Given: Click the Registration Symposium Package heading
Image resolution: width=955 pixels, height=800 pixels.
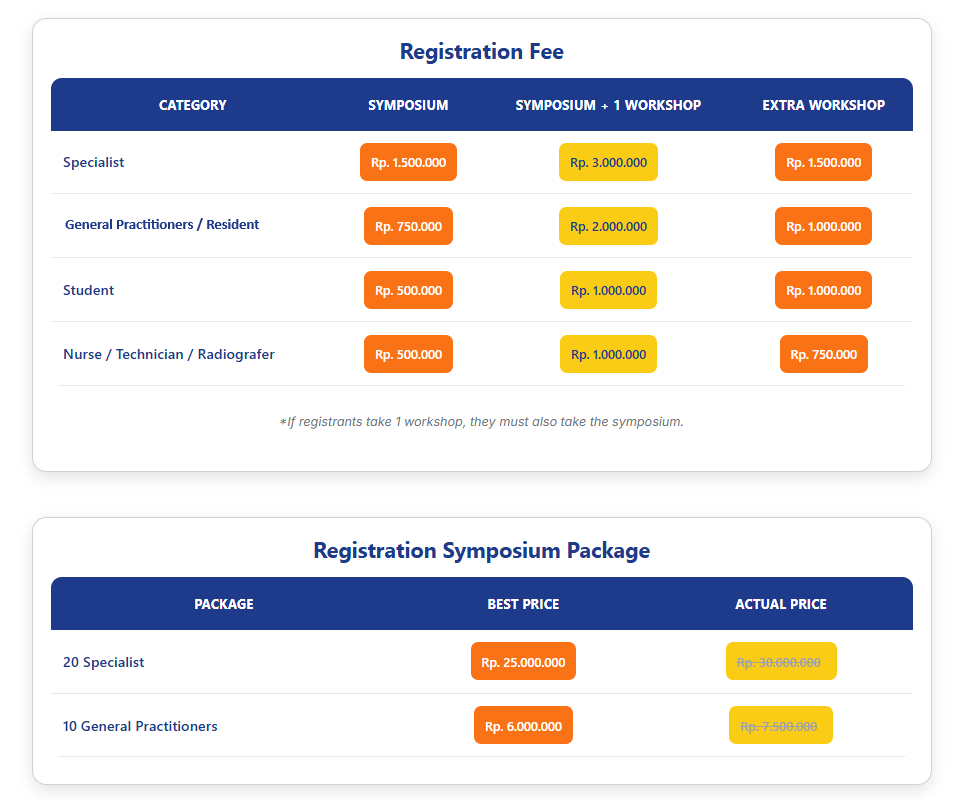Looking at the screenshot, I should pos(481,550).
